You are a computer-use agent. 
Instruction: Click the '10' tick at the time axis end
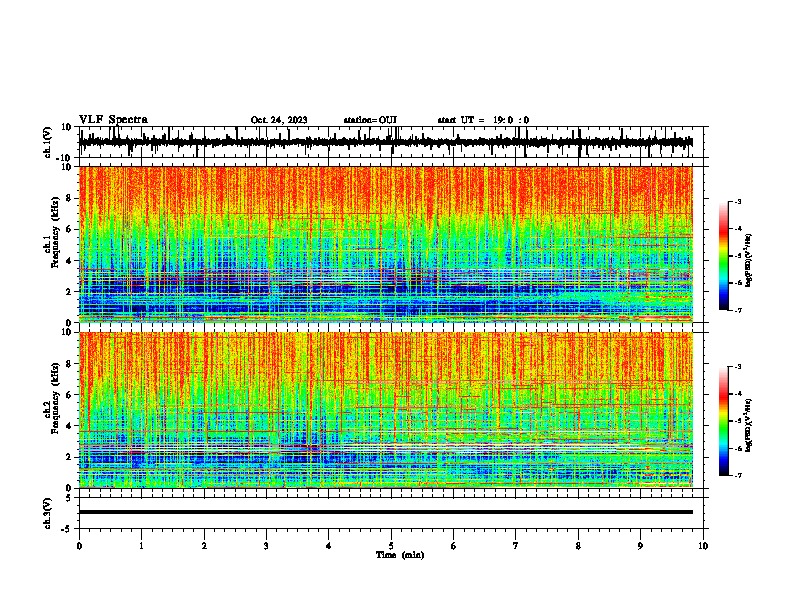(703, 546)
